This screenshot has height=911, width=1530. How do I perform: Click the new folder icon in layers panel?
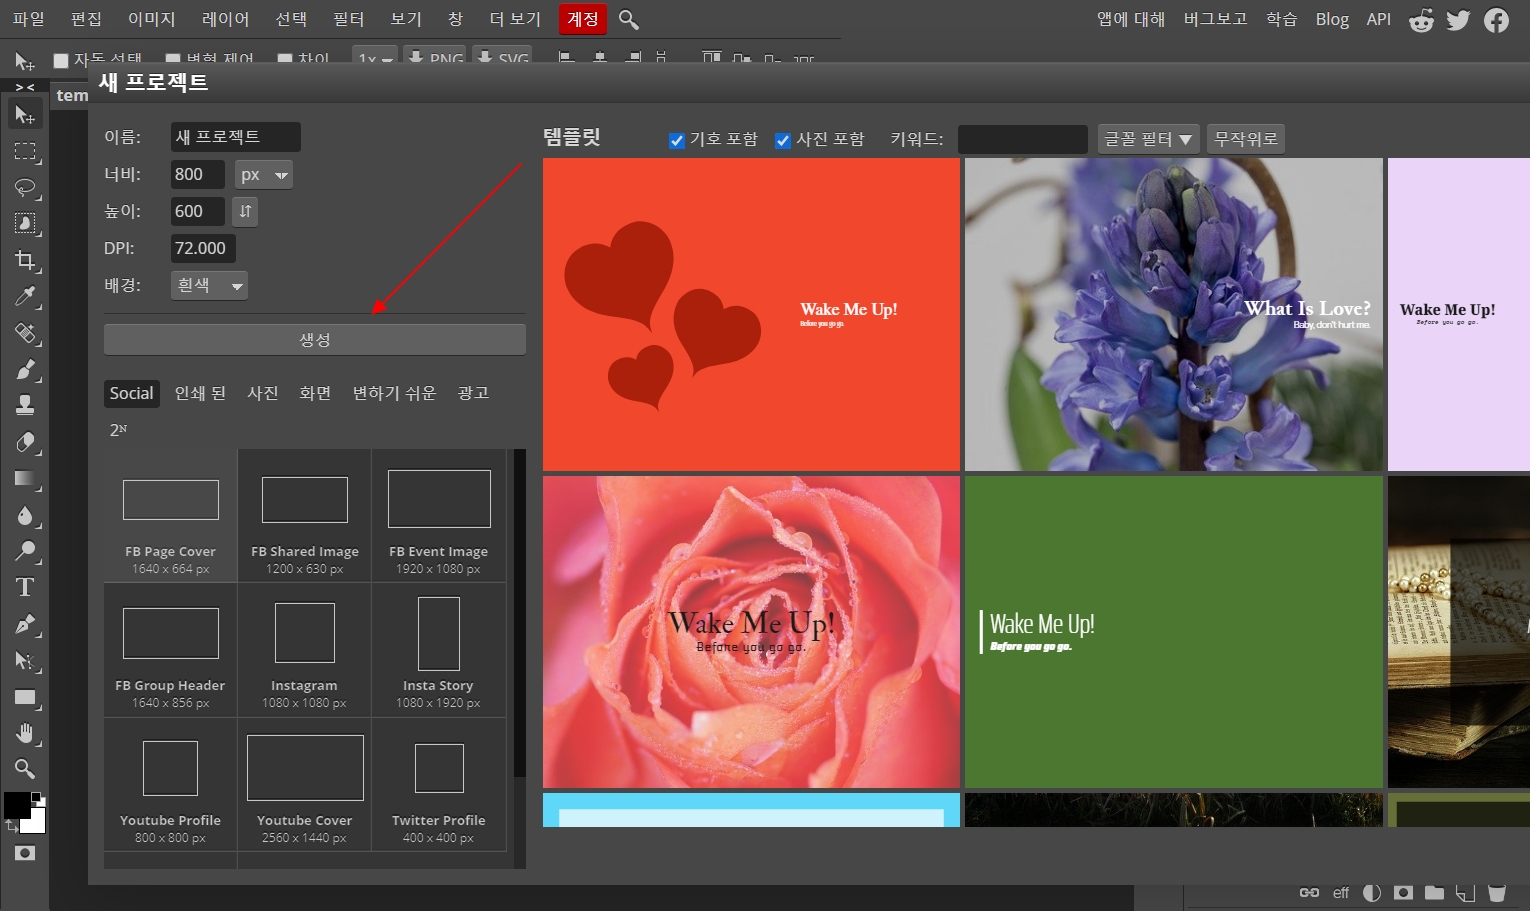(1434, 892)
